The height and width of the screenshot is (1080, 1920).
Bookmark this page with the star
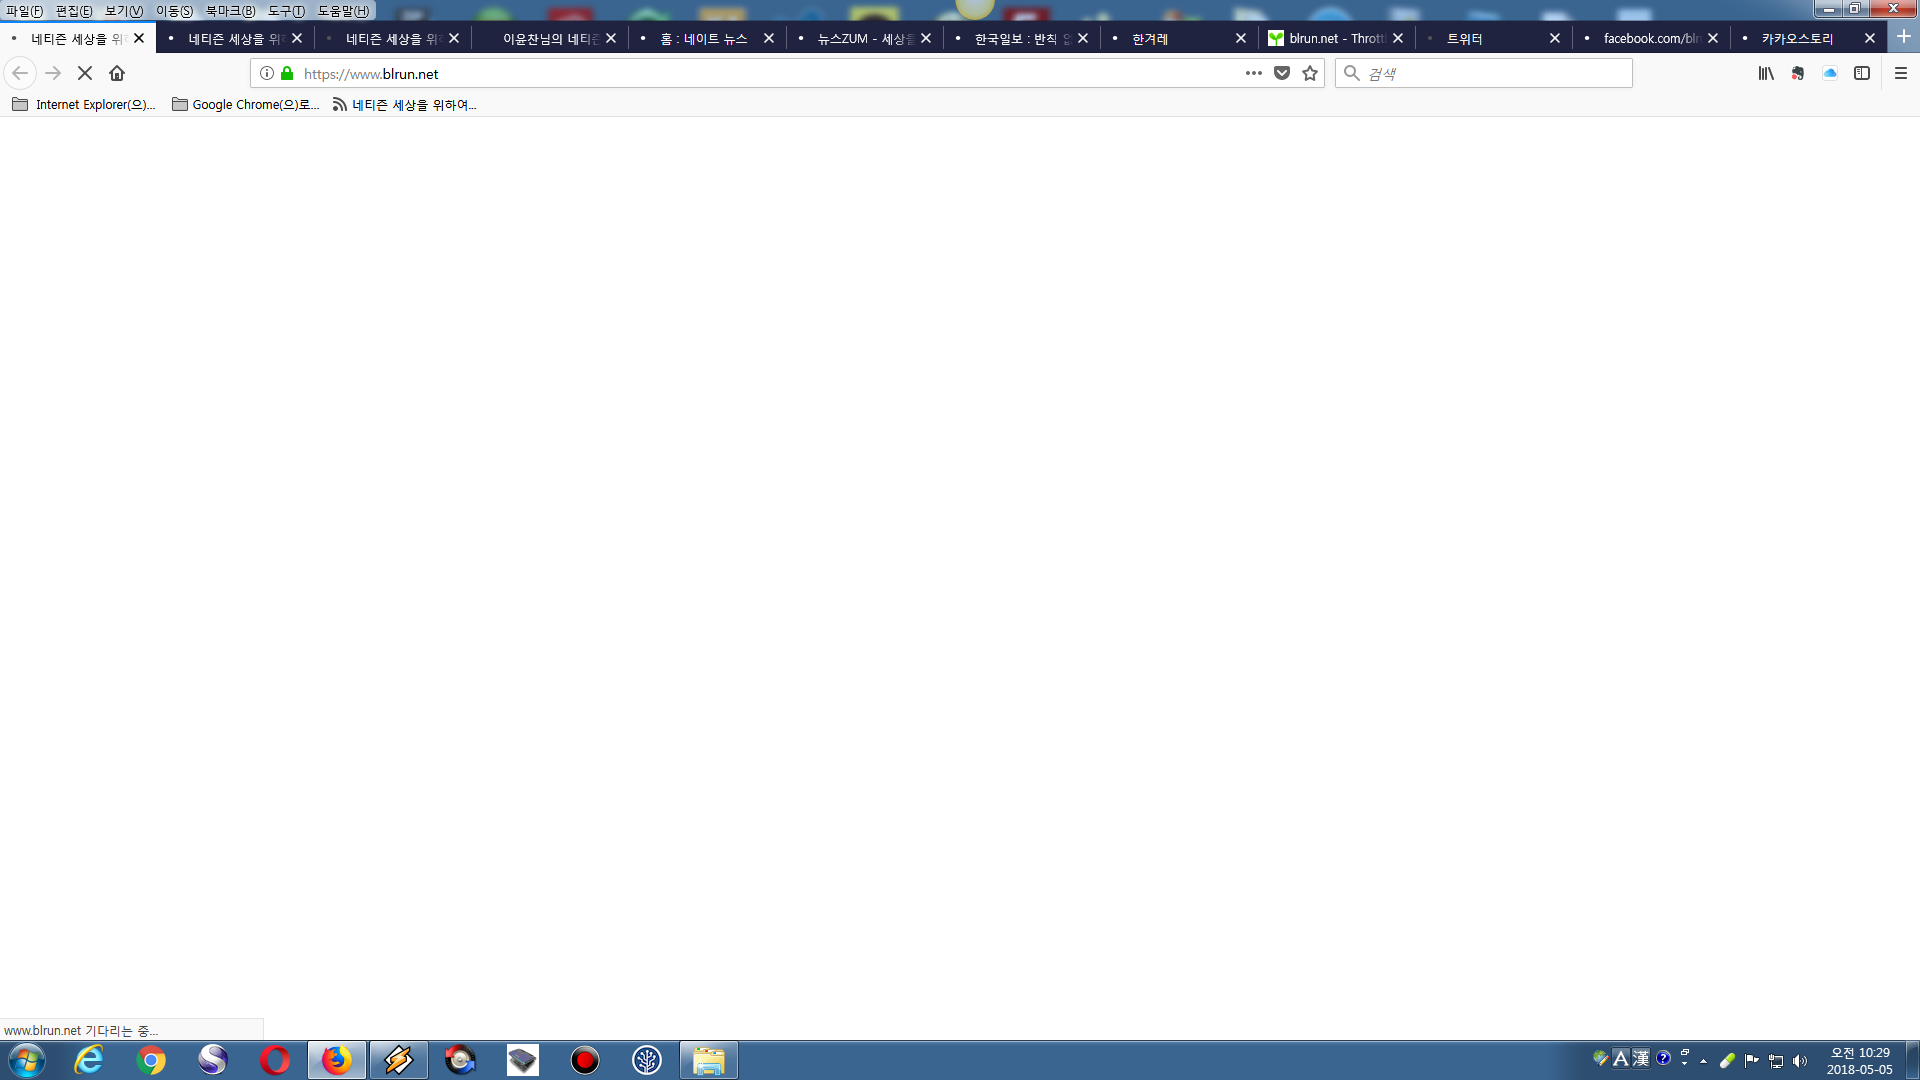click(x=1310, y=73)
